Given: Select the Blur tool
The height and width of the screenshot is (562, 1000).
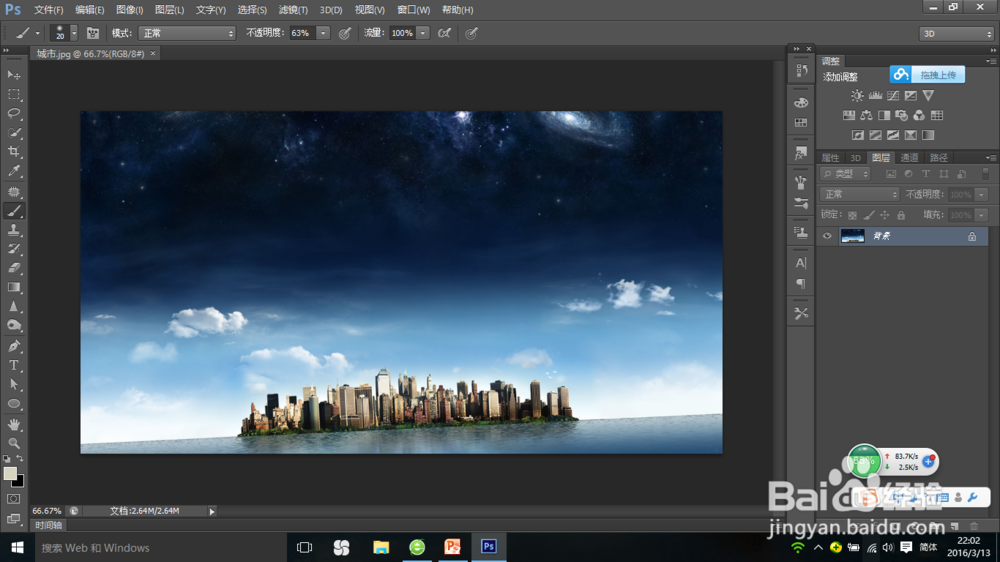Looking at the screenshot, I should click(x=14, y=306).
